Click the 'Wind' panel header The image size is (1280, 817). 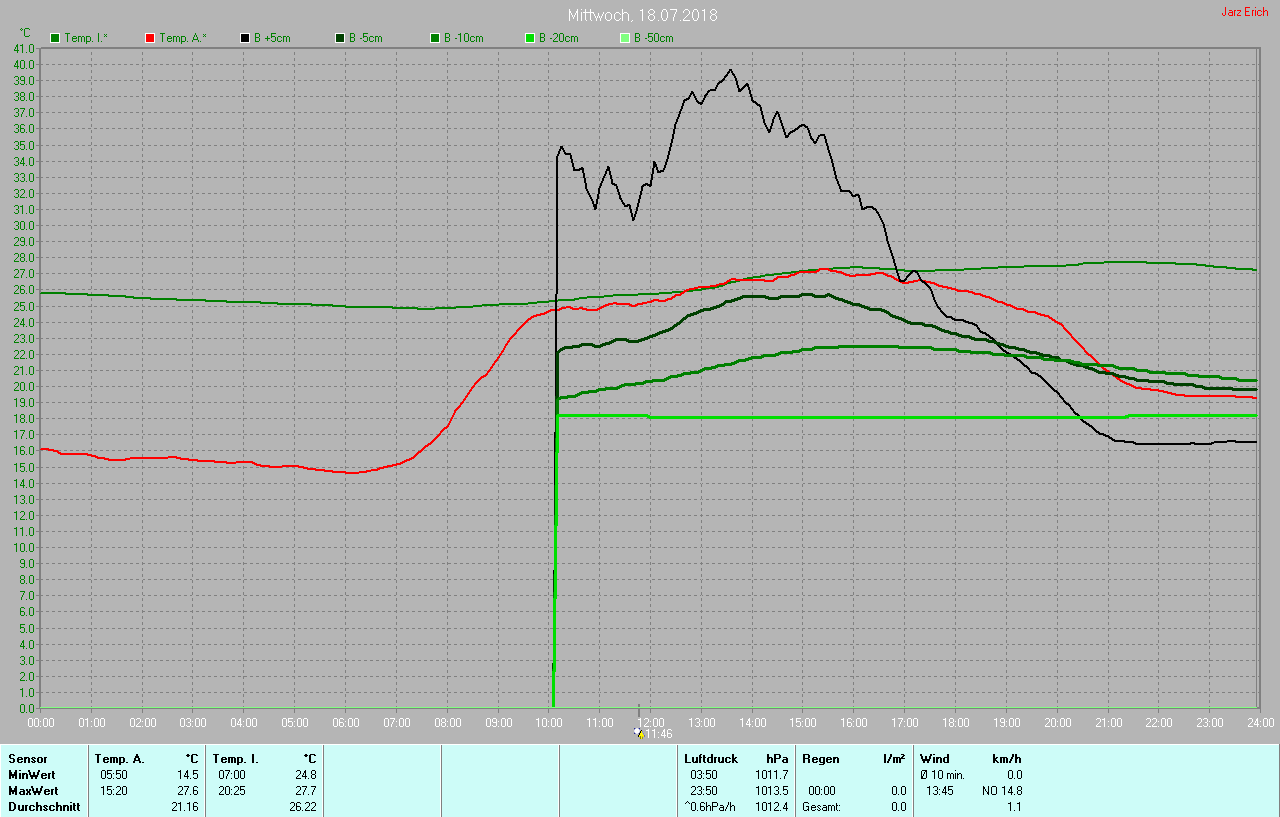coord(934,759)
